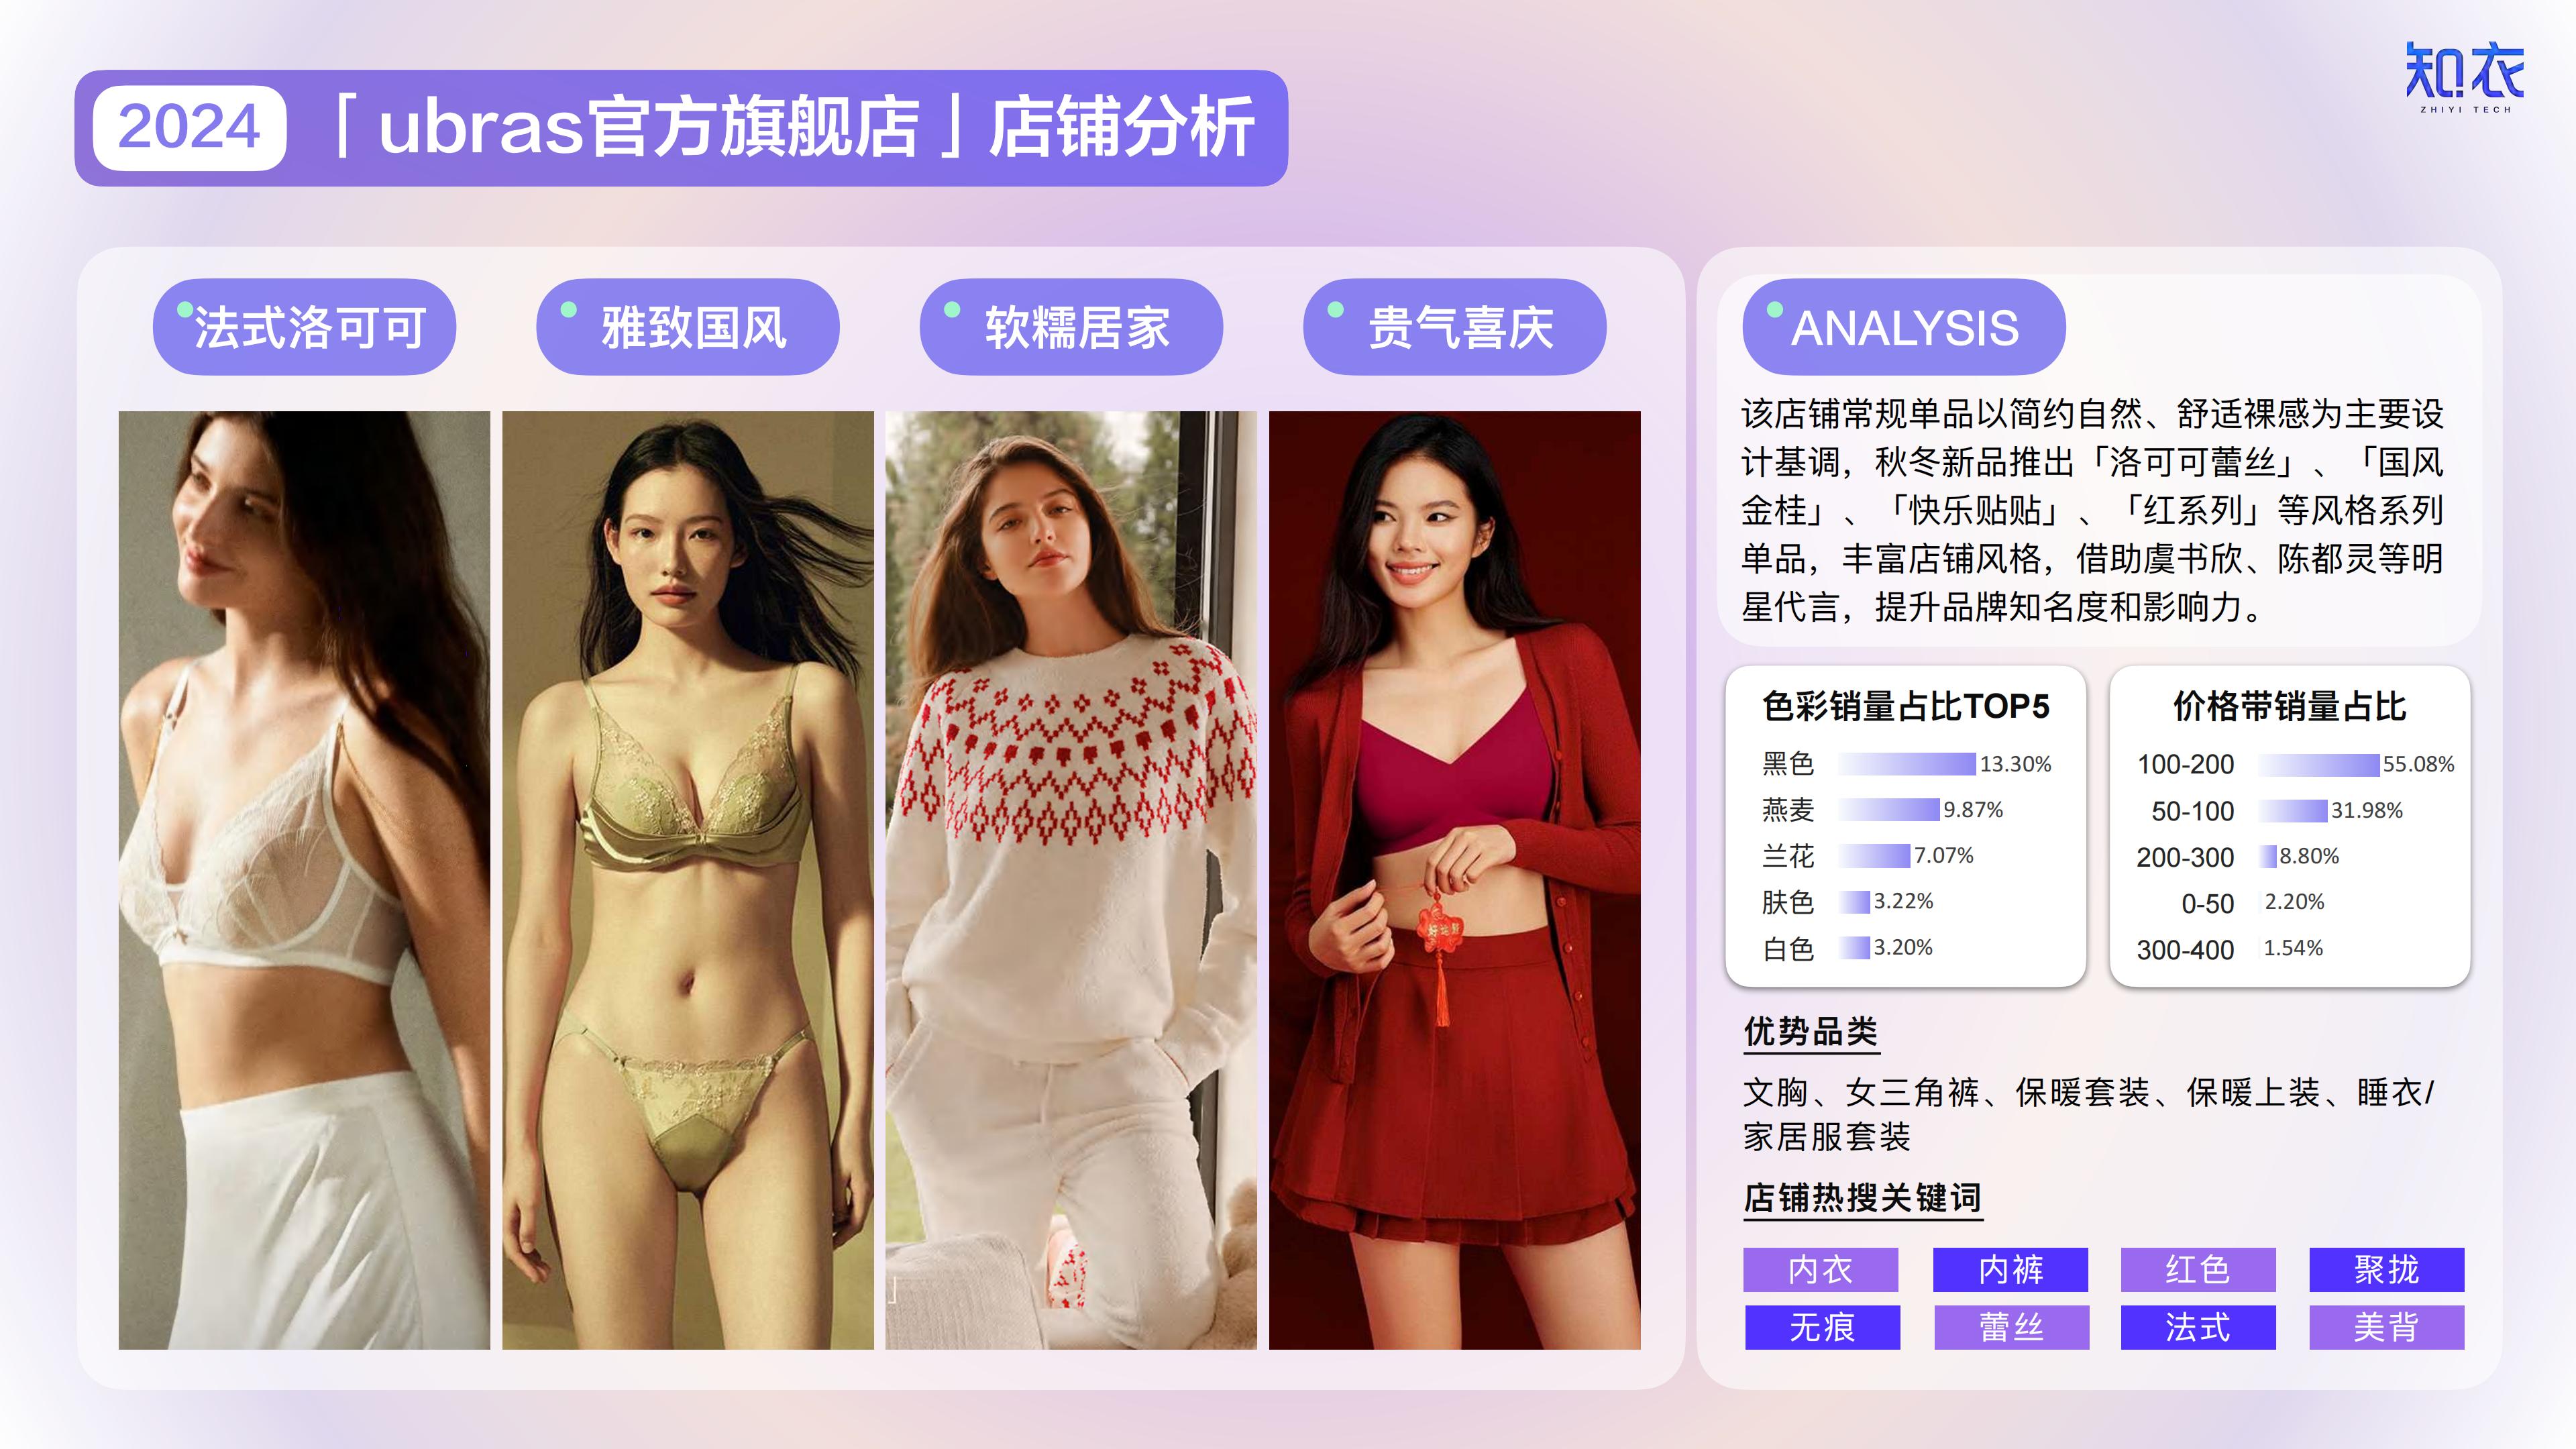Click the 贵气喜庆 style pill

(x=1455, y=327)
